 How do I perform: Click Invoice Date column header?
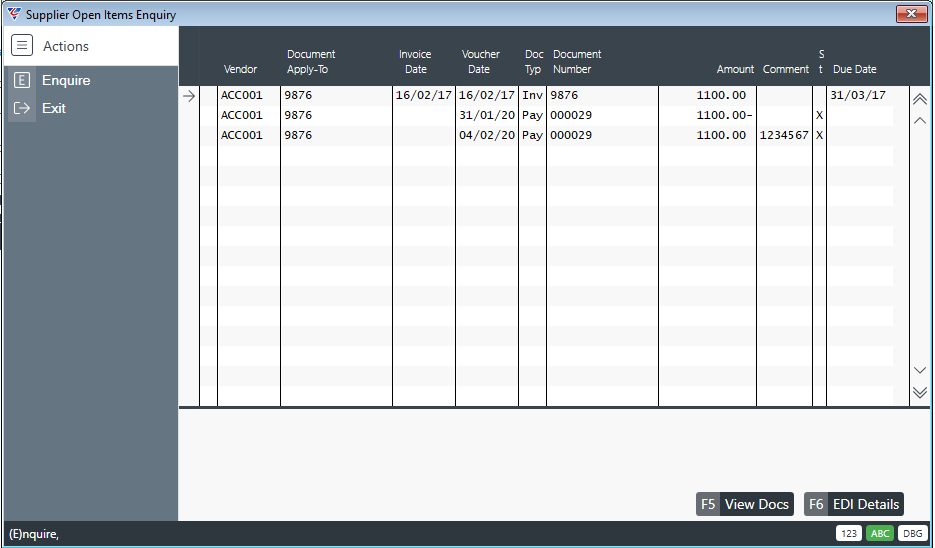415,61
